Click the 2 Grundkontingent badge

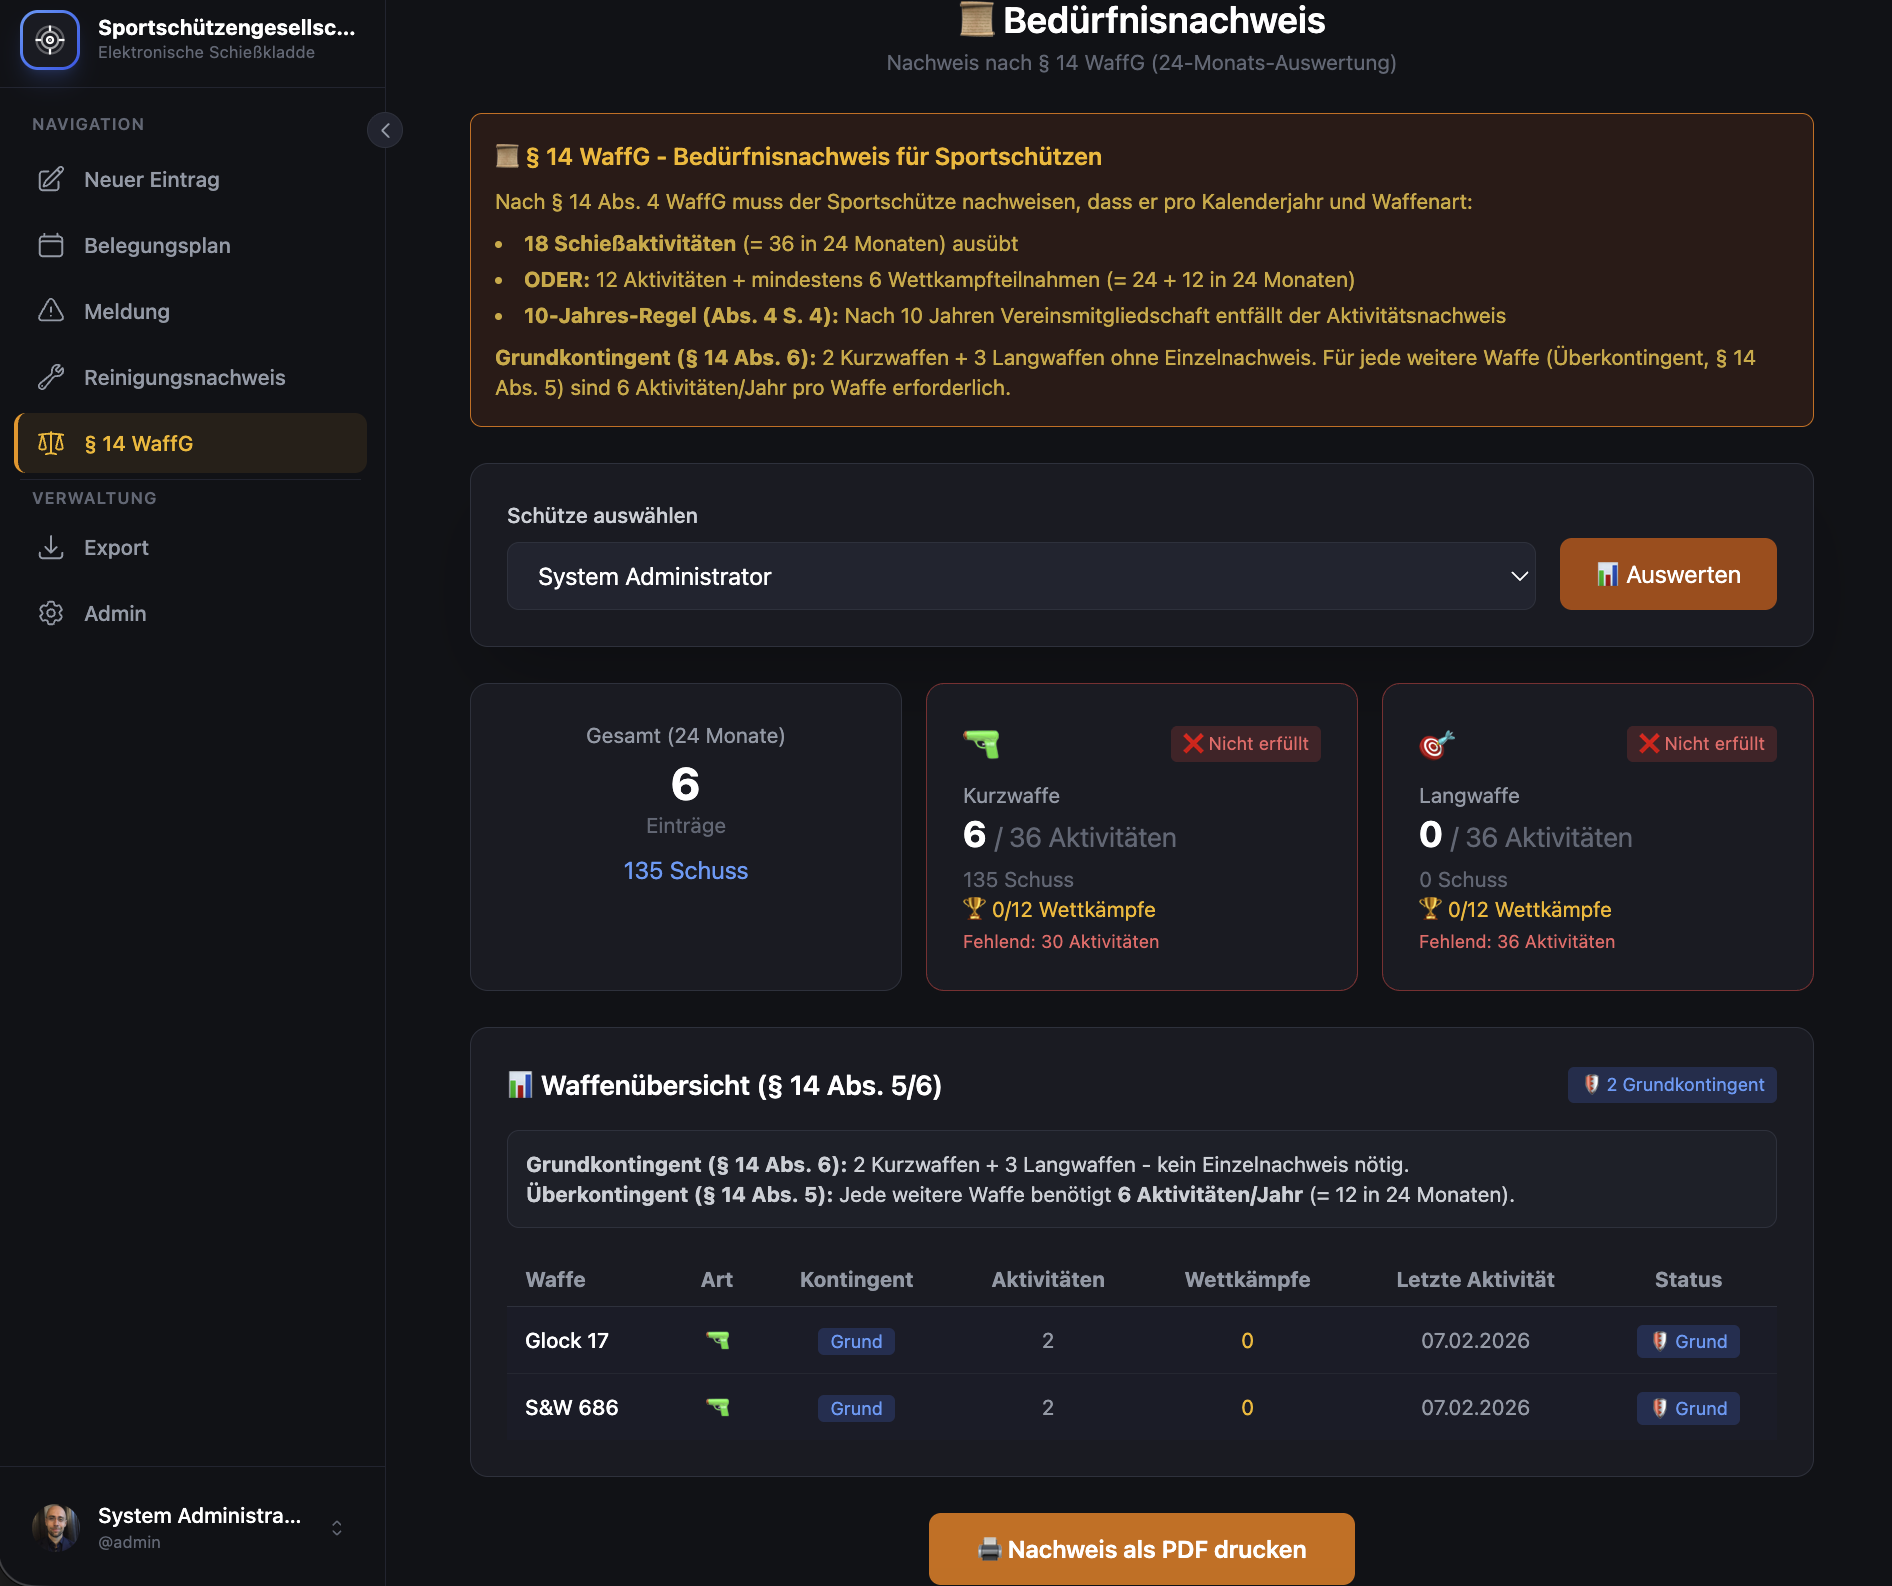point(1672,1085)
